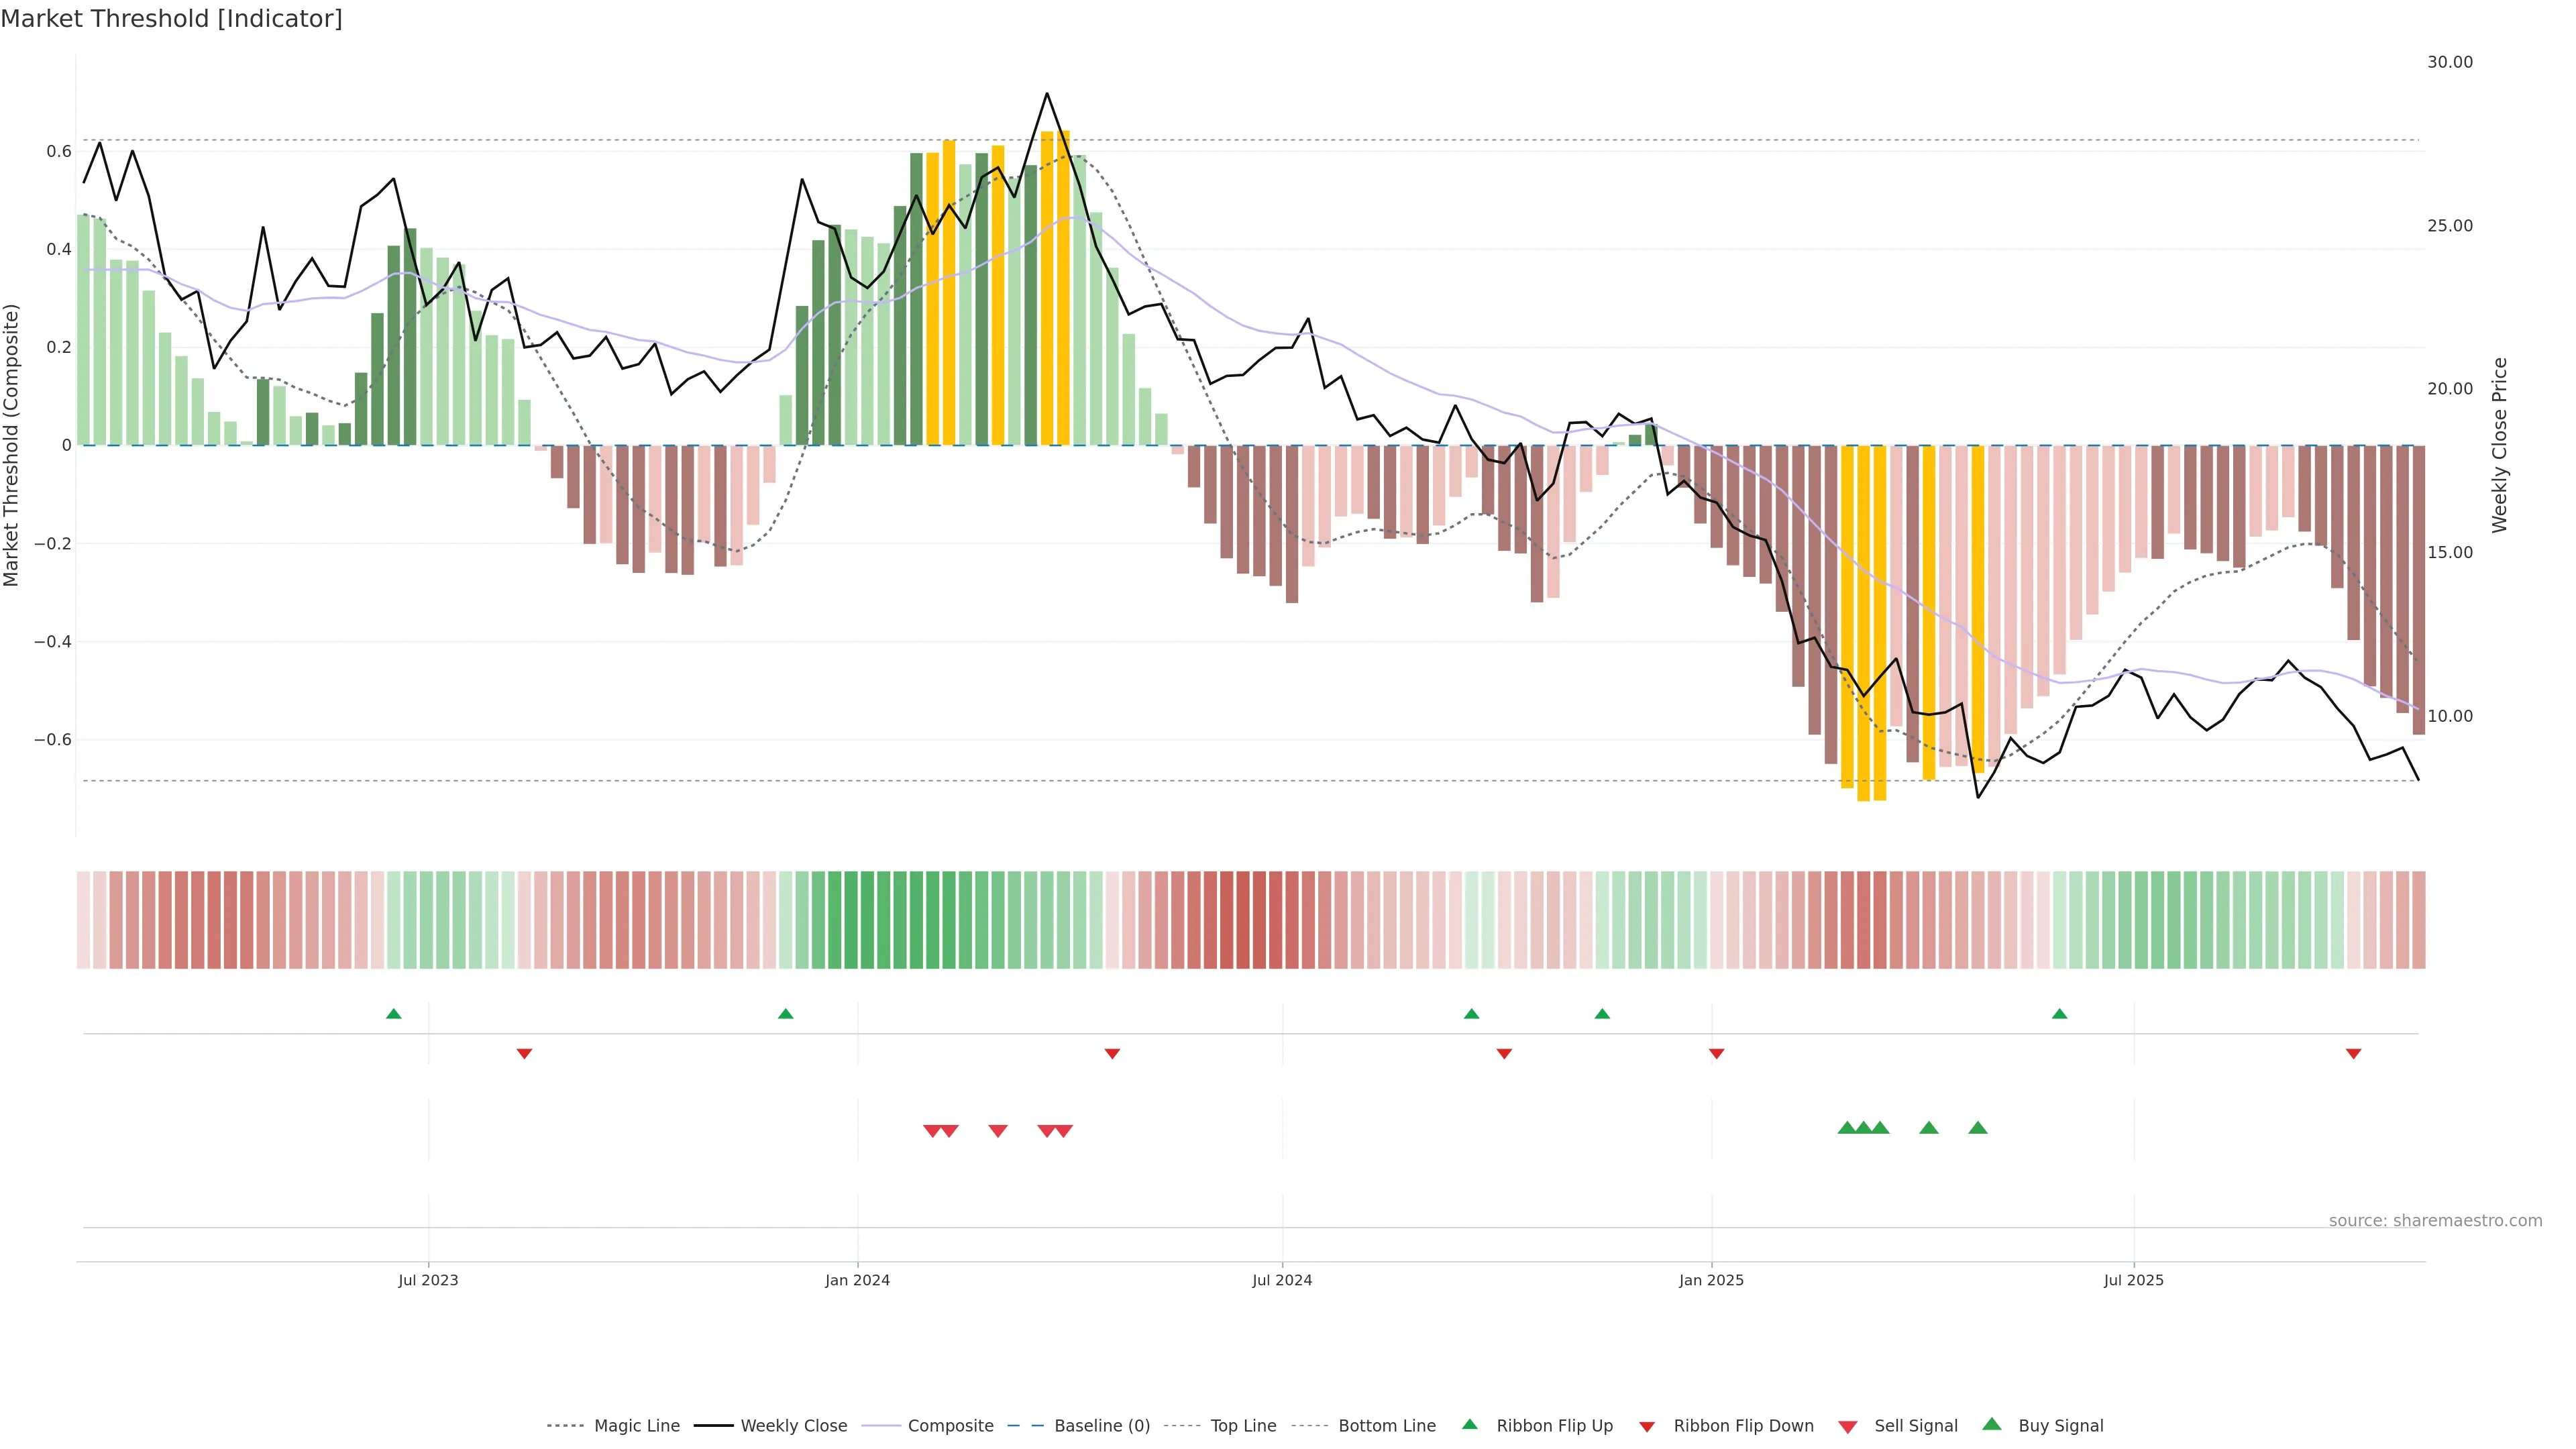Hide the Composite series via legend
Viewport: 2576px width, 1449px height.
point(950,1426)
